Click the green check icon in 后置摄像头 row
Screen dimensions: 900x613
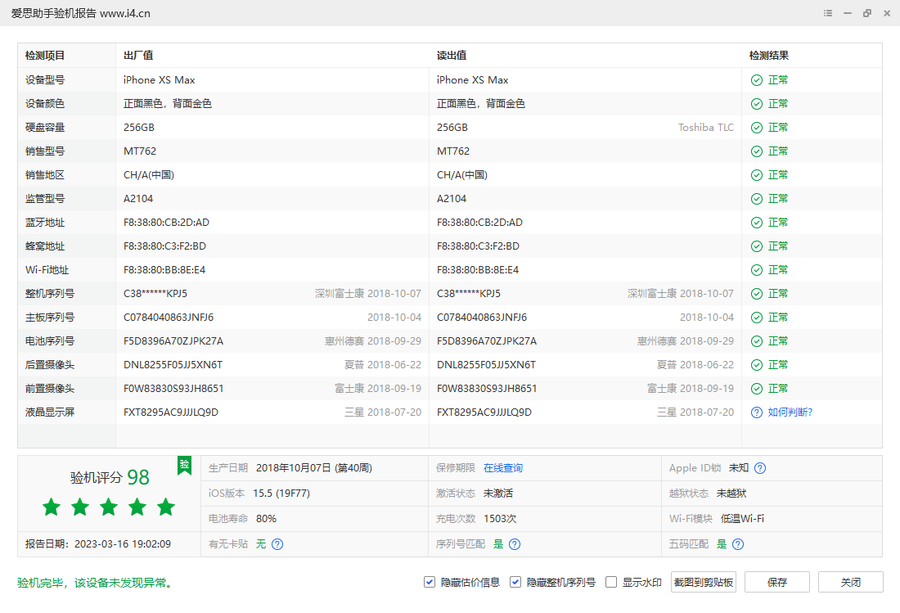[x=757, y=365]
